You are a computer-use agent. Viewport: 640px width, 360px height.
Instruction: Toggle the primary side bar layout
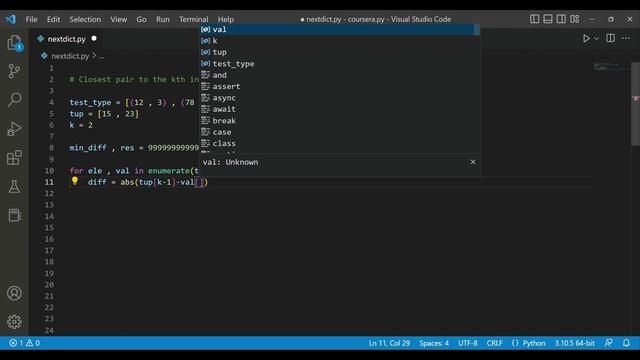pos(534,19)
